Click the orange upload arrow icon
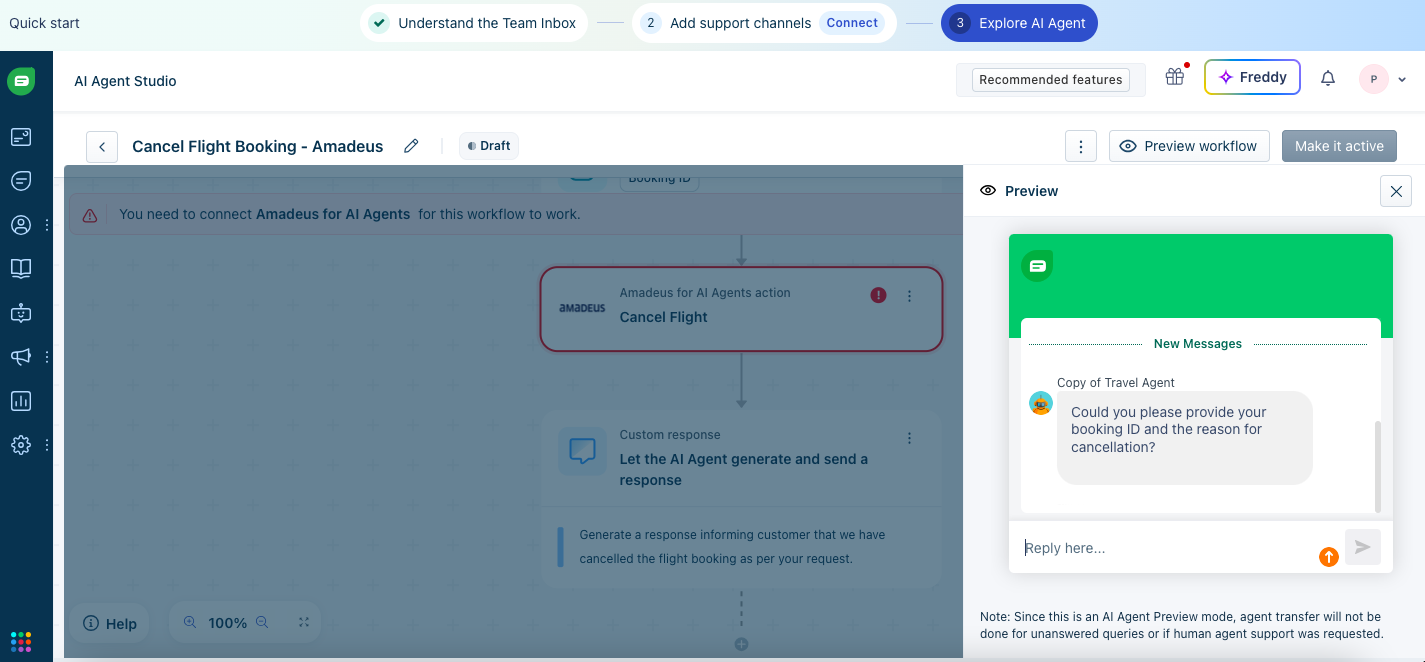This screenshot has height=662, width=1425. coord(1329,557)
